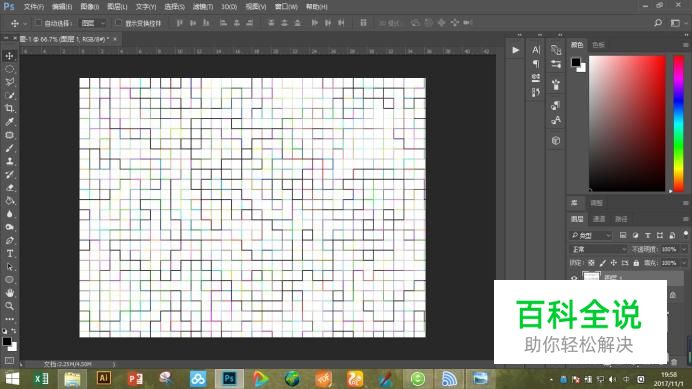Select the Eyedropper tool
The height and width of the screenshot is (389, 692).
click(x=9, y=122)
